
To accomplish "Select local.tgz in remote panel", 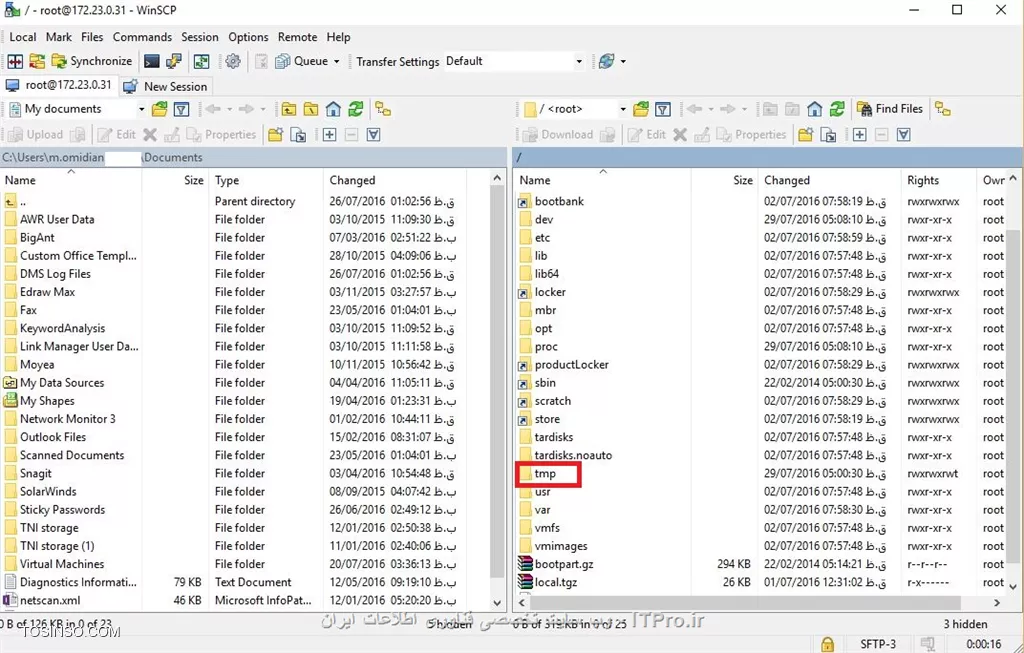I will [556, 582].
